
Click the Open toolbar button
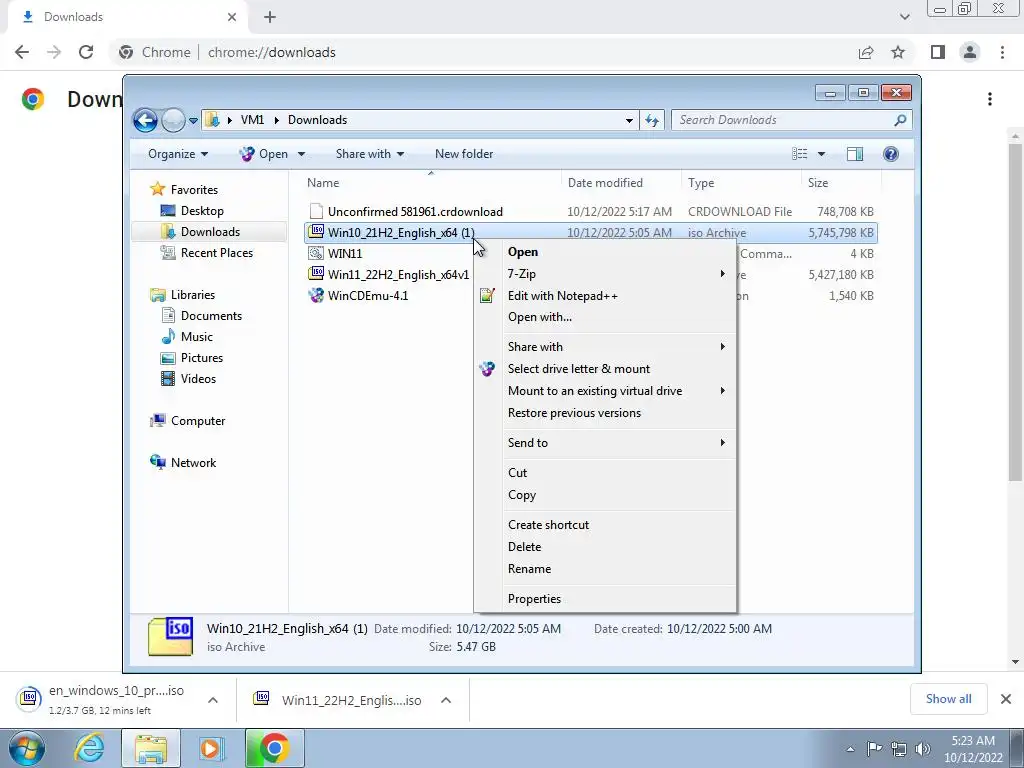264,154
